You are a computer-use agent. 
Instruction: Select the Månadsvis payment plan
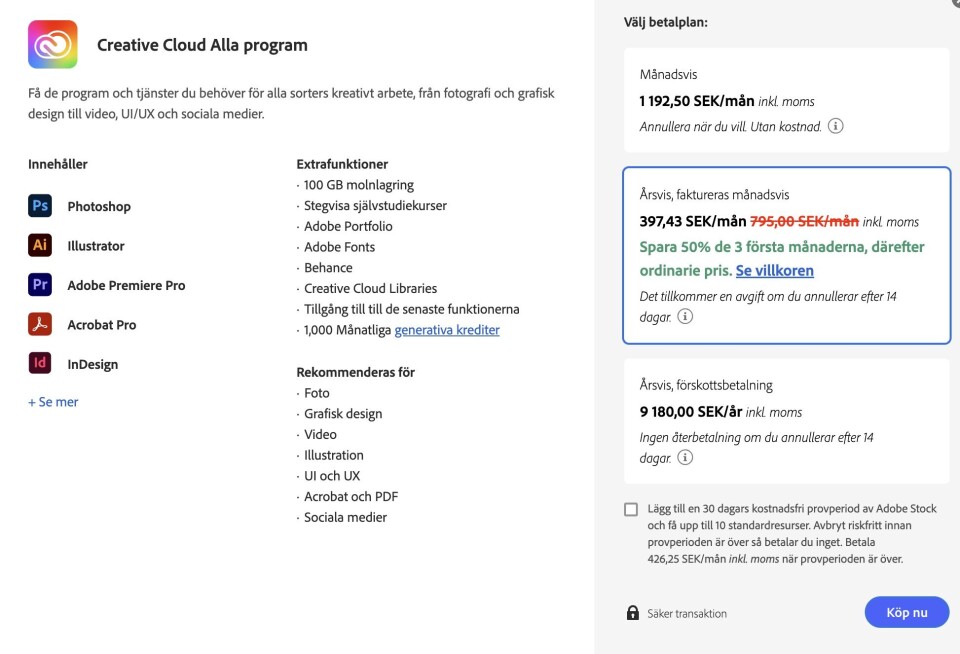(x=786, y=100)
